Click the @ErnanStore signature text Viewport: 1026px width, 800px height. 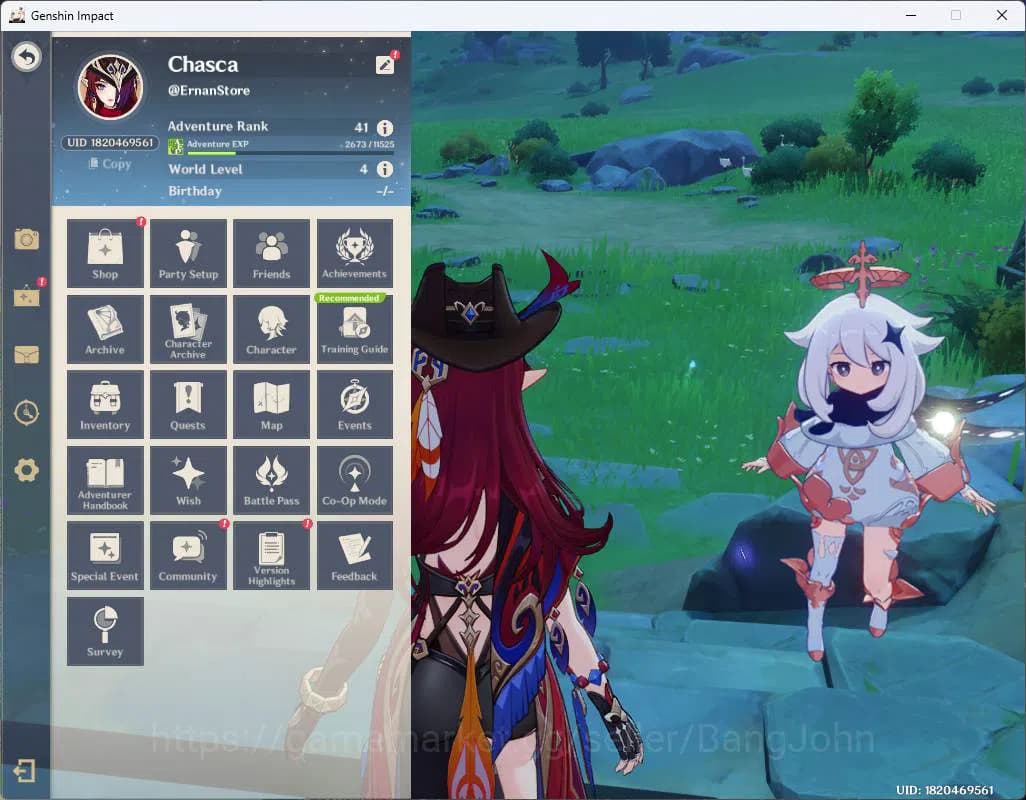click(209, 91)
